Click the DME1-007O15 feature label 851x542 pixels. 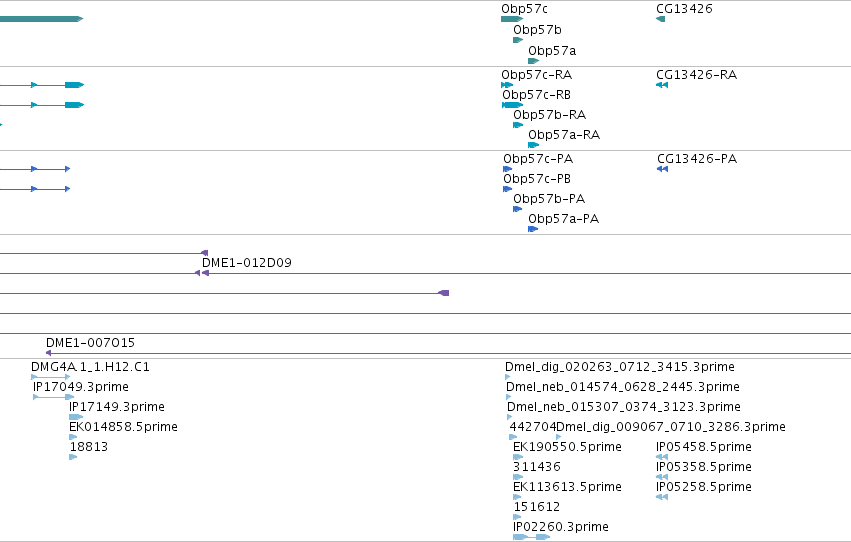tap(90, 343)
